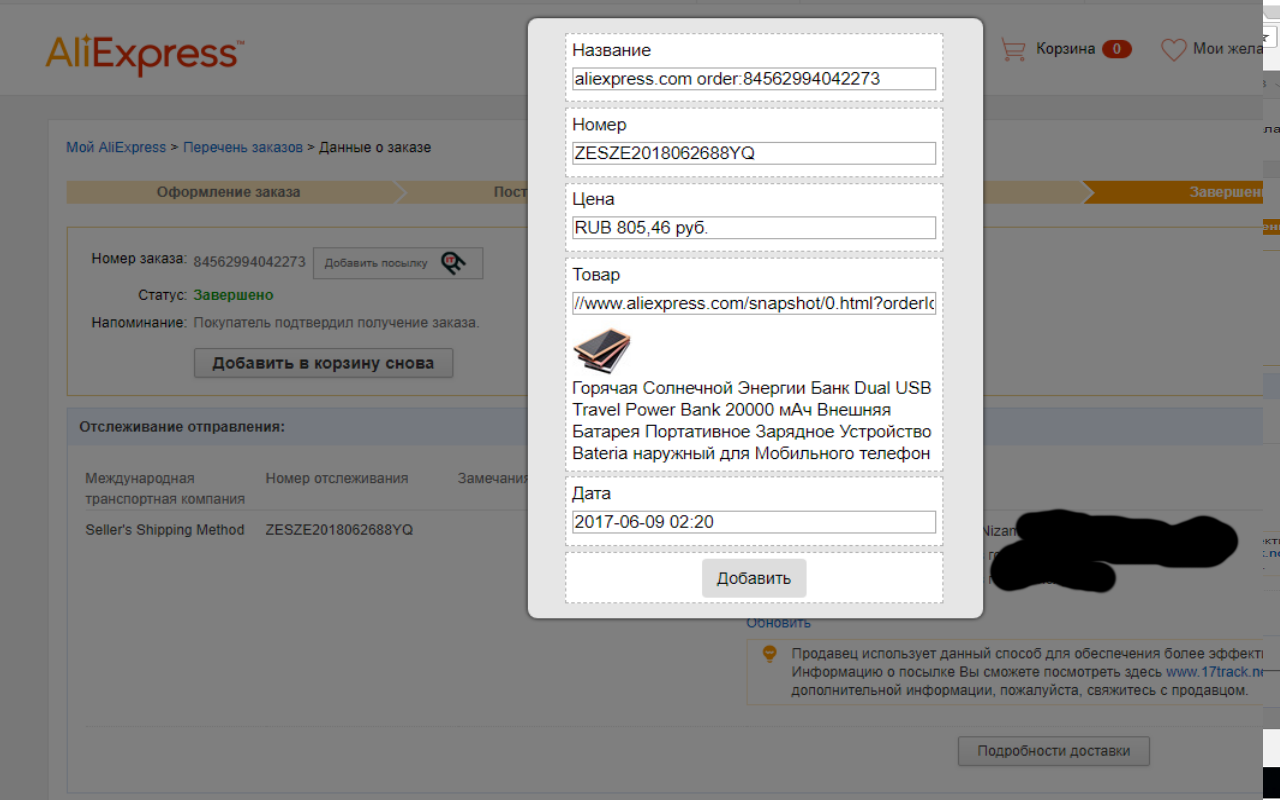Click order number 84562994042273 on page
The width and height of the screenshot is (1280, 800).
(x=249, y=262)
